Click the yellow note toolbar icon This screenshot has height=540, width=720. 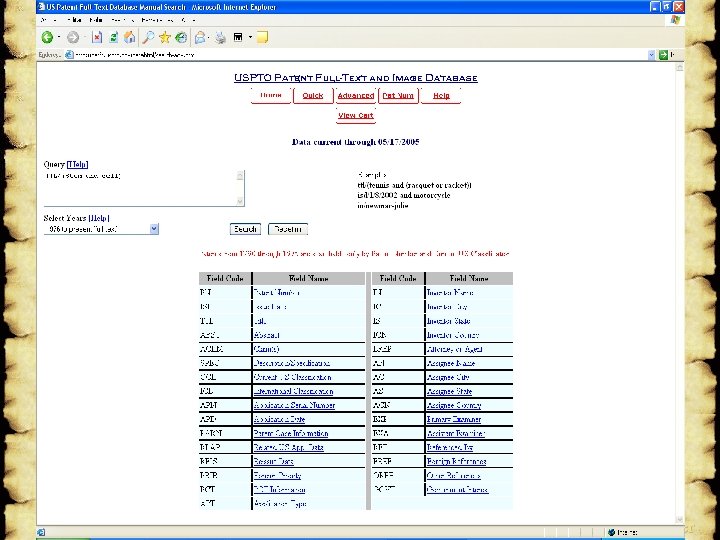point(262,37)
